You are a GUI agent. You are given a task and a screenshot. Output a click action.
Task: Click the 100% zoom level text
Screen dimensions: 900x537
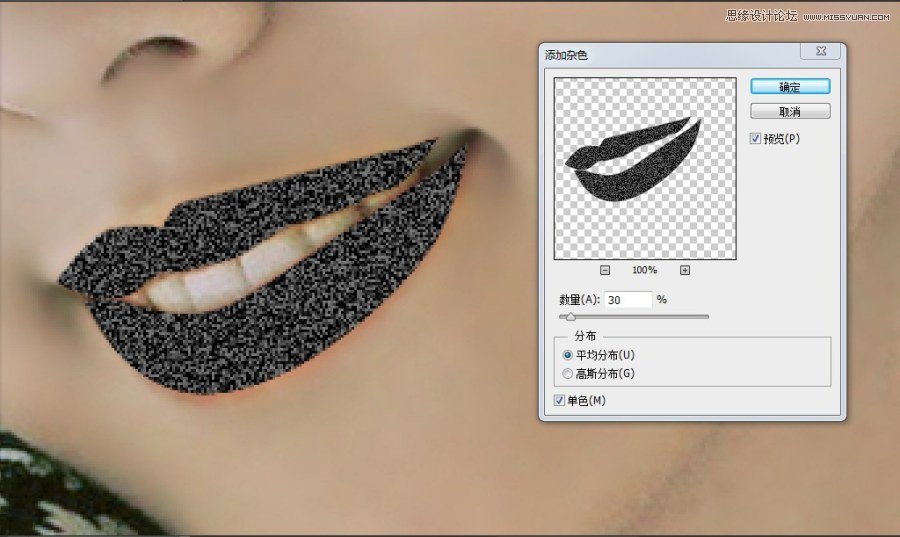click(645, 270)
